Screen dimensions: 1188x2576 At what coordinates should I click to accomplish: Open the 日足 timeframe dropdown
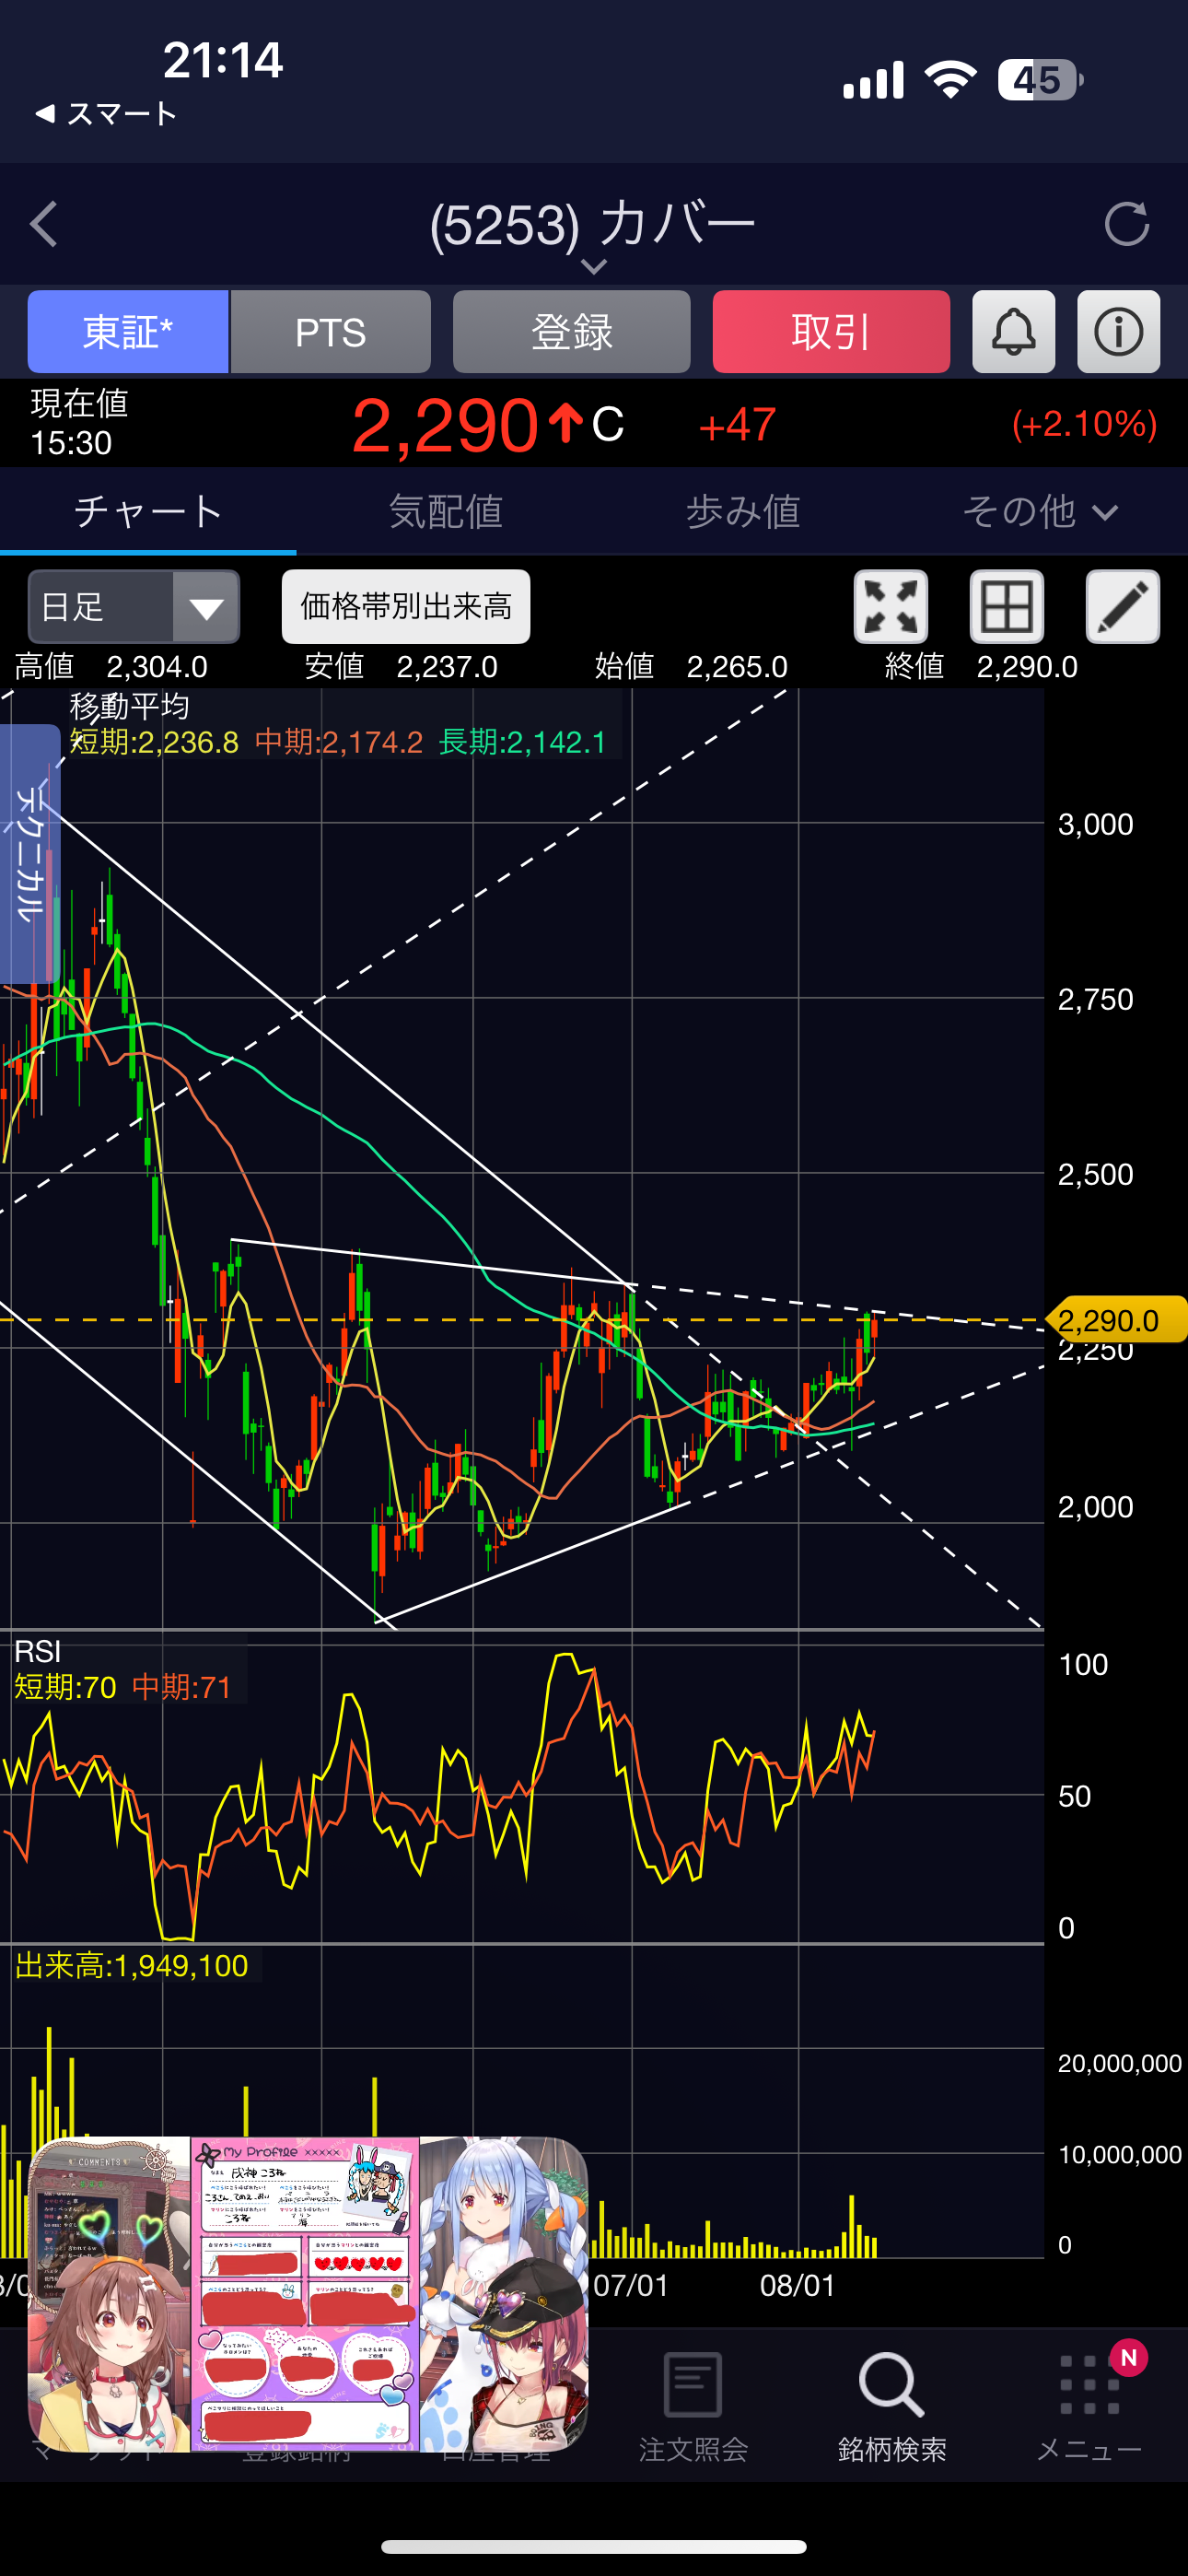coord(134,606)
